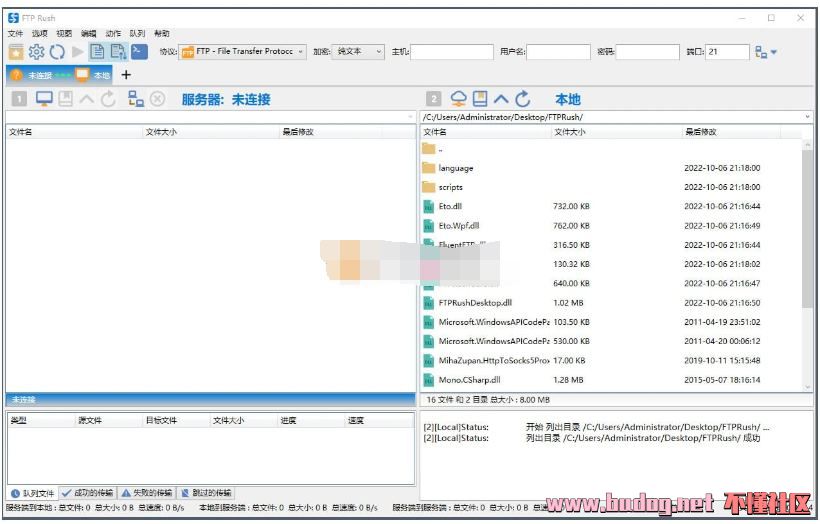Screen dimensions: 820x524
Task: Click the 密码 password input field
Action: [x=647, y=52]
